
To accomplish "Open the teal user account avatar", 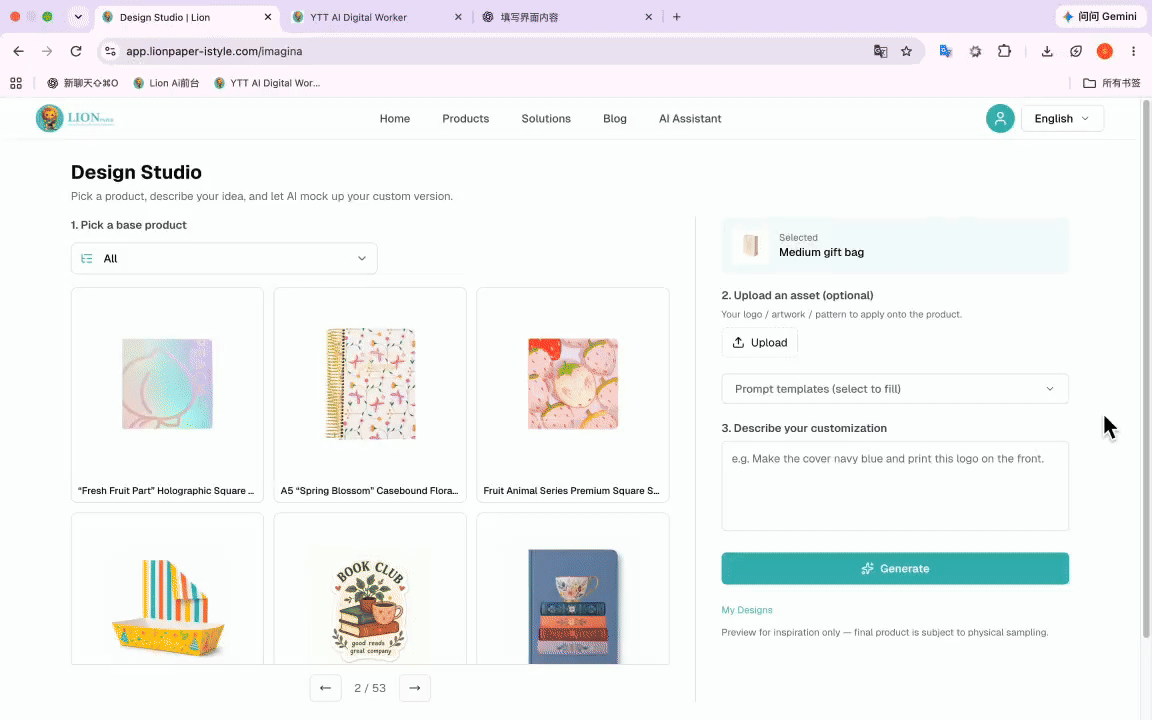I will pyautogui.click(x=1000, y=118).
